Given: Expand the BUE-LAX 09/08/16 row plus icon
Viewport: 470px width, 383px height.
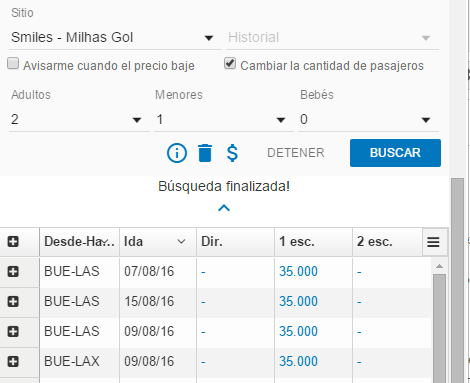Looking at the screenshot, I should tap(13, 362).
